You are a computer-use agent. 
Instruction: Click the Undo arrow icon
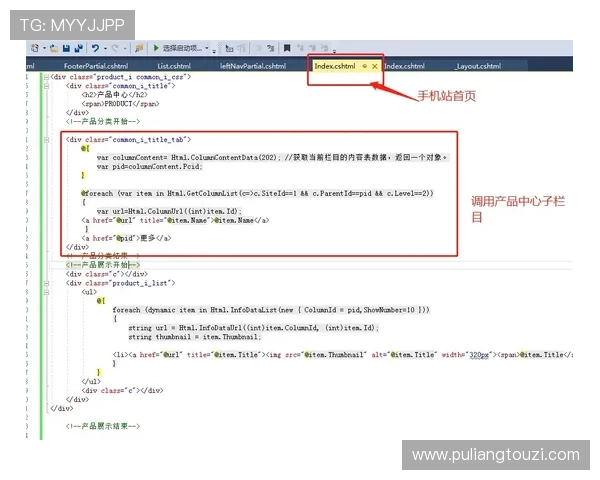(x=94, y=47)
